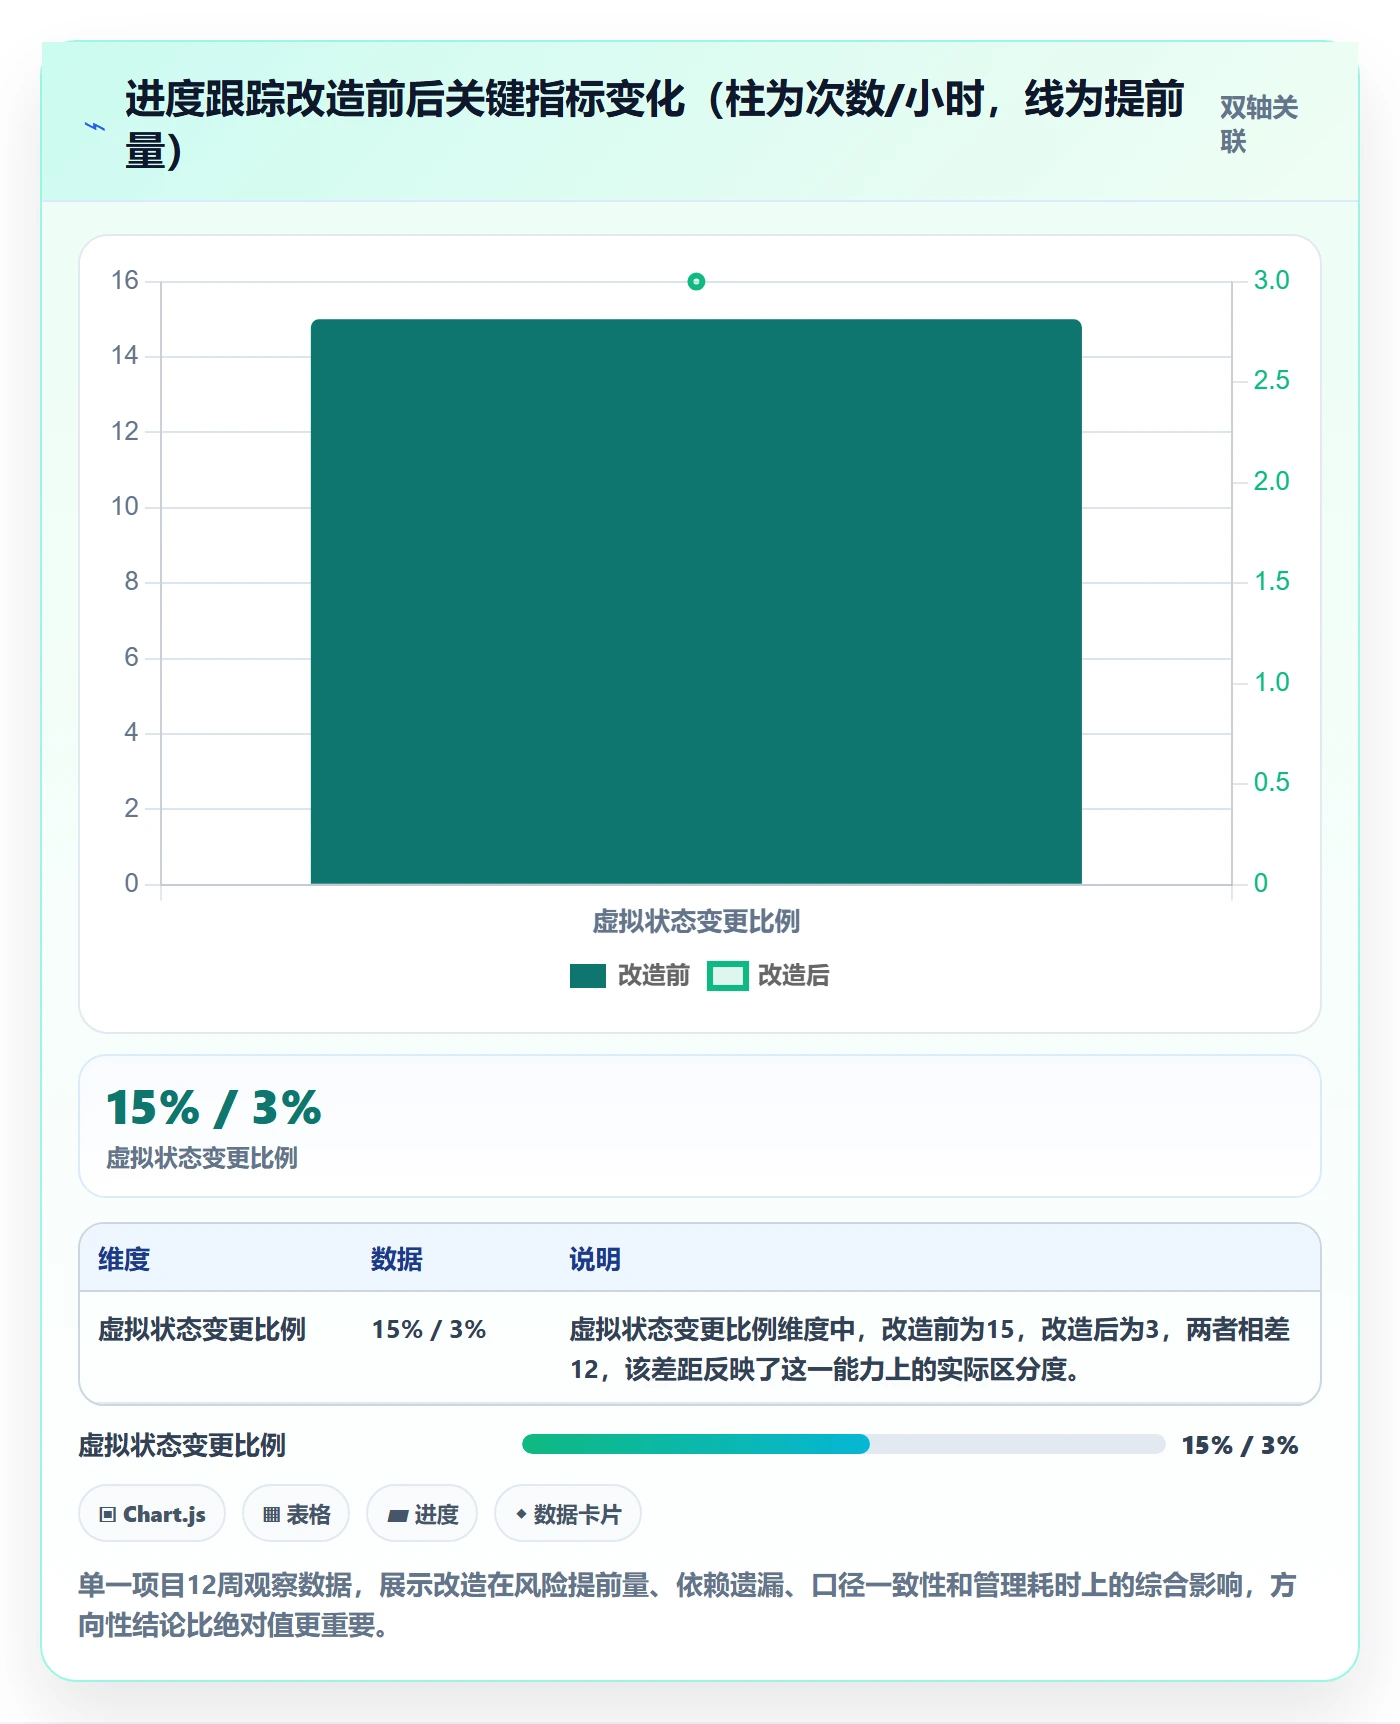Click the left axis value 8
Screen dimensions: 1400x1724
point(131,582)
